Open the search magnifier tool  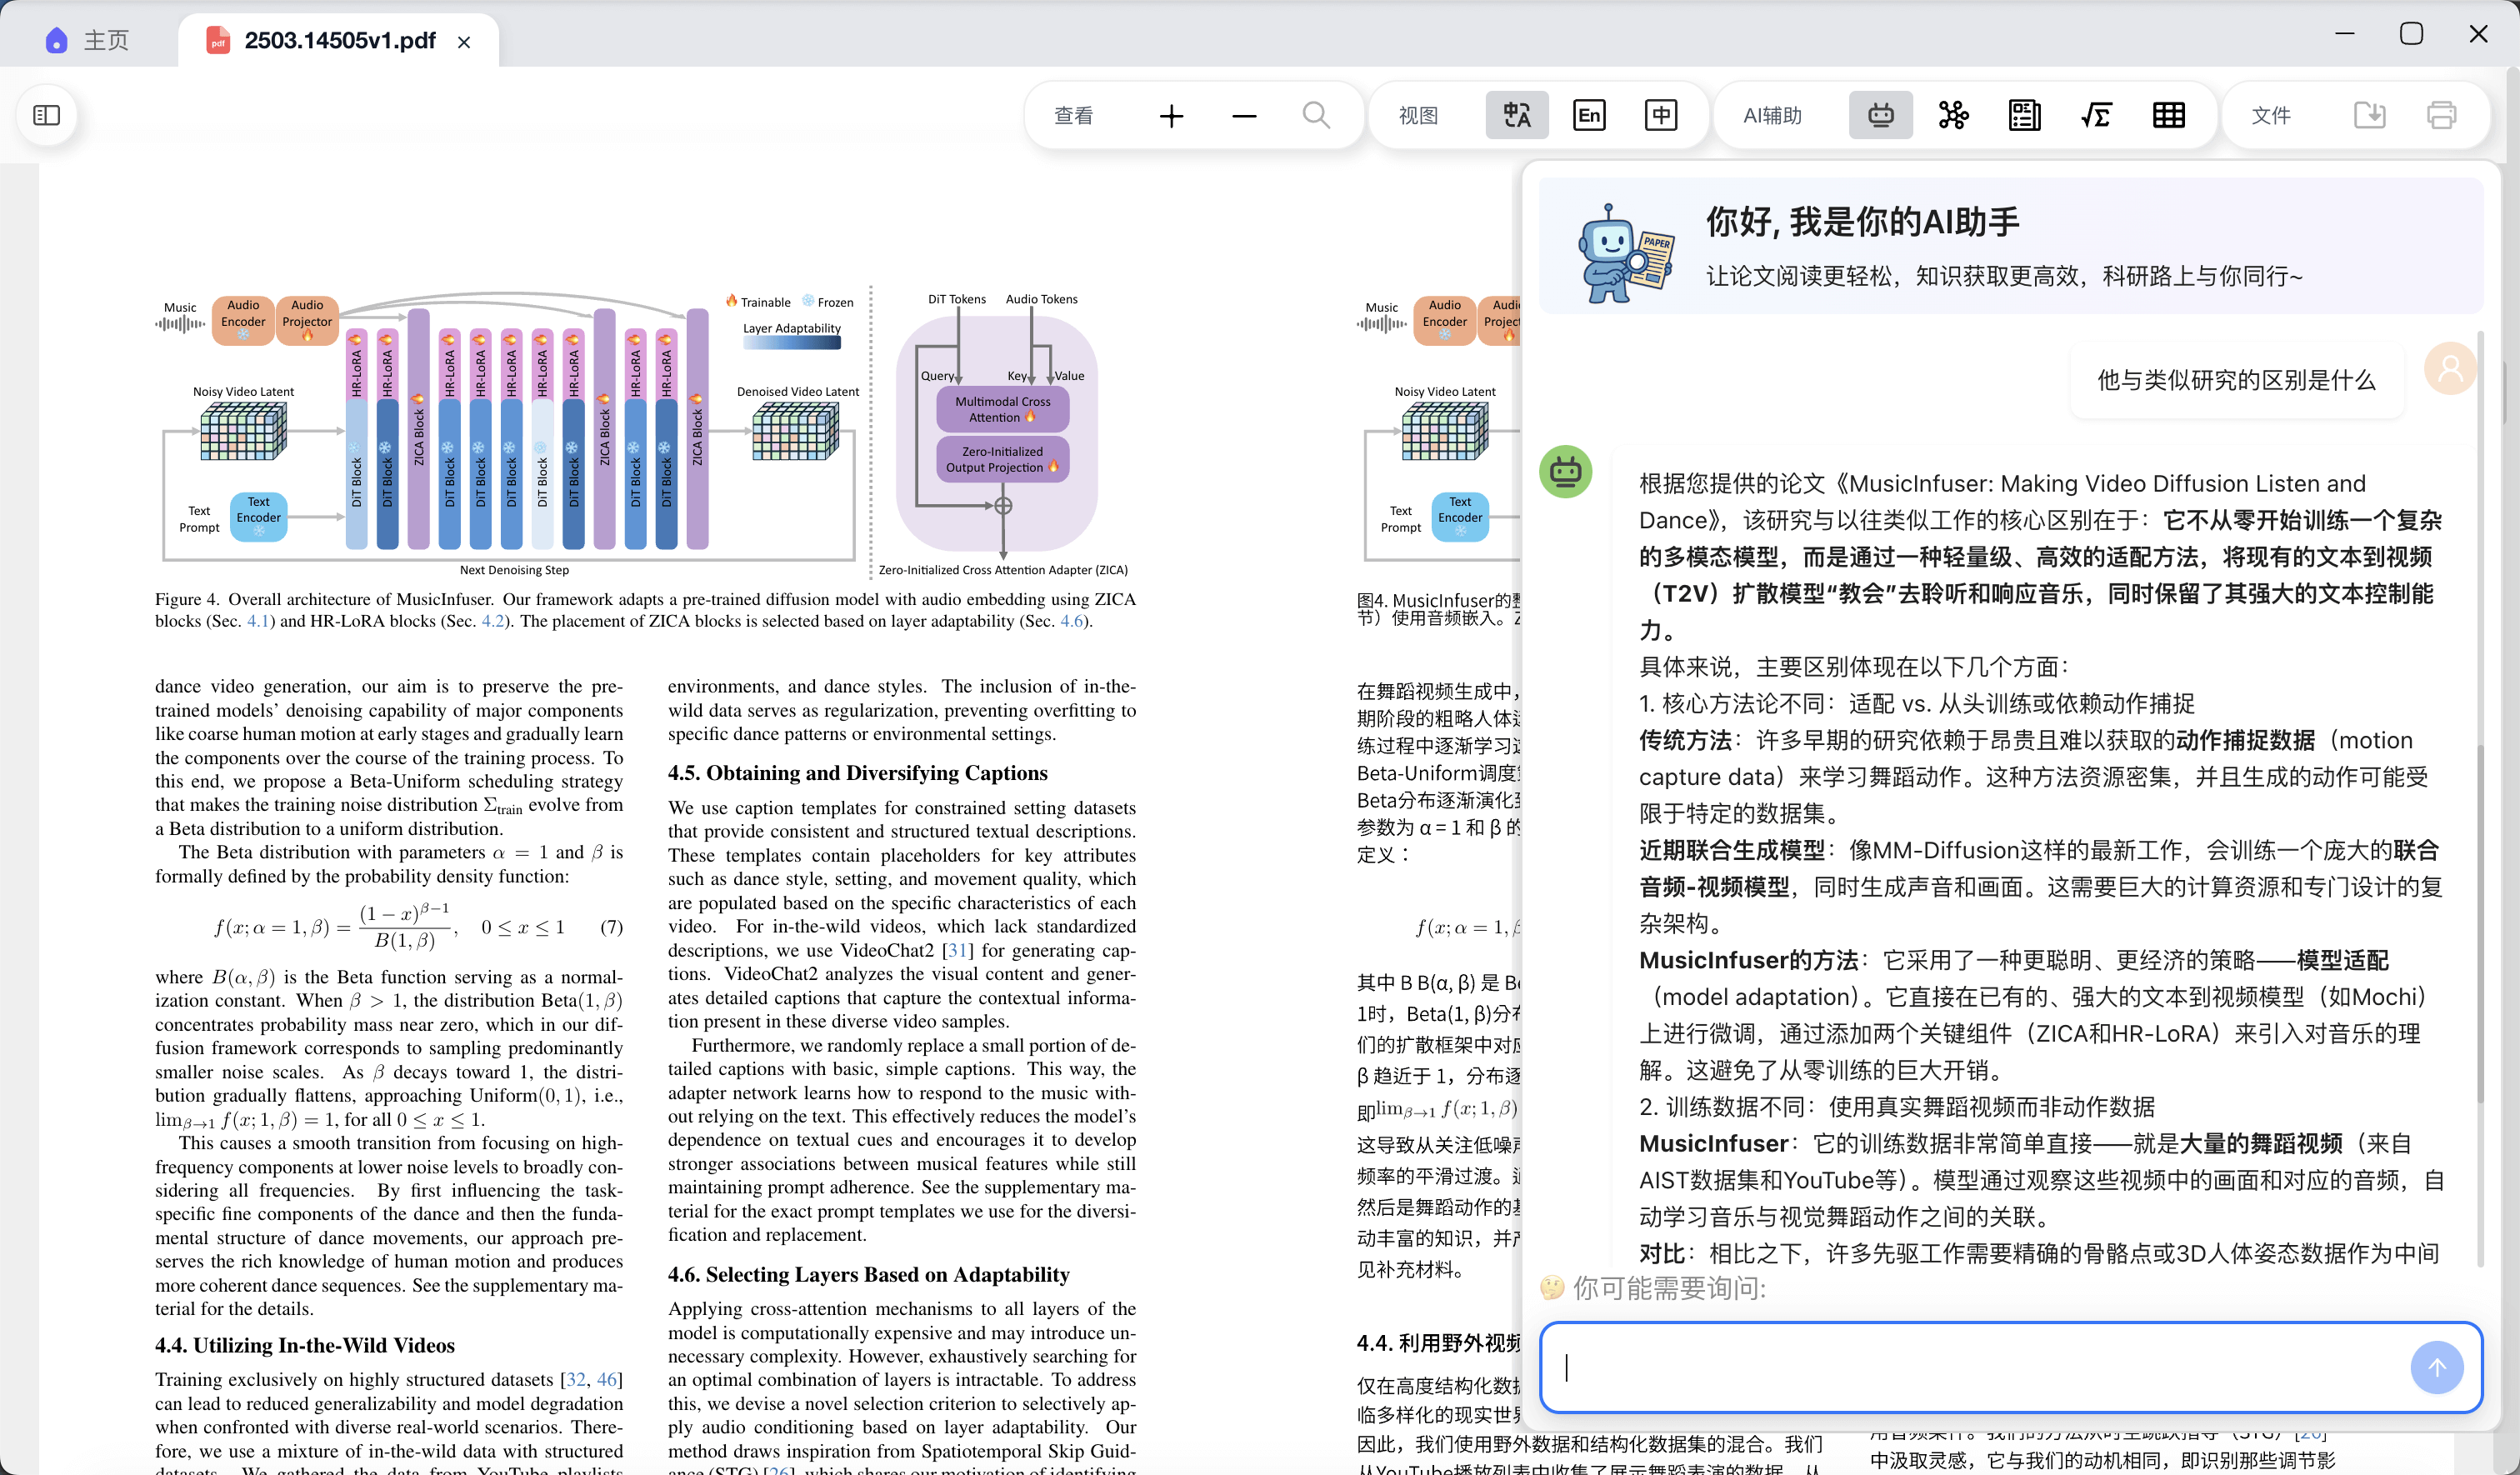(1316, 116)
